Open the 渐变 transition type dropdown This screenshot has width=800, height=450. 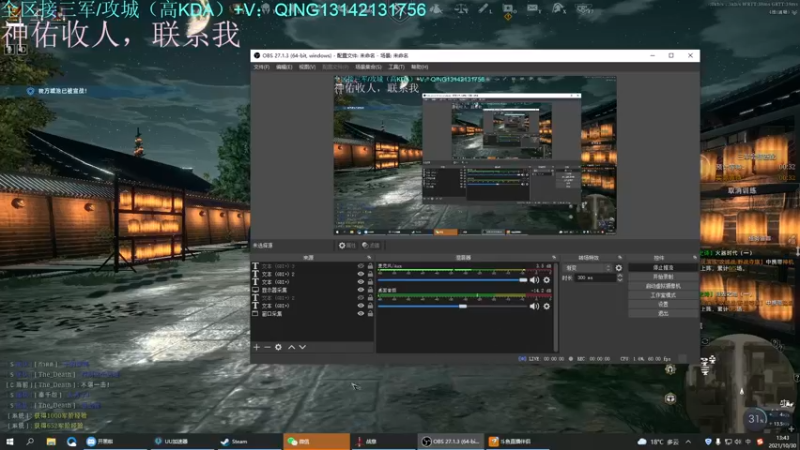[587, 268]
